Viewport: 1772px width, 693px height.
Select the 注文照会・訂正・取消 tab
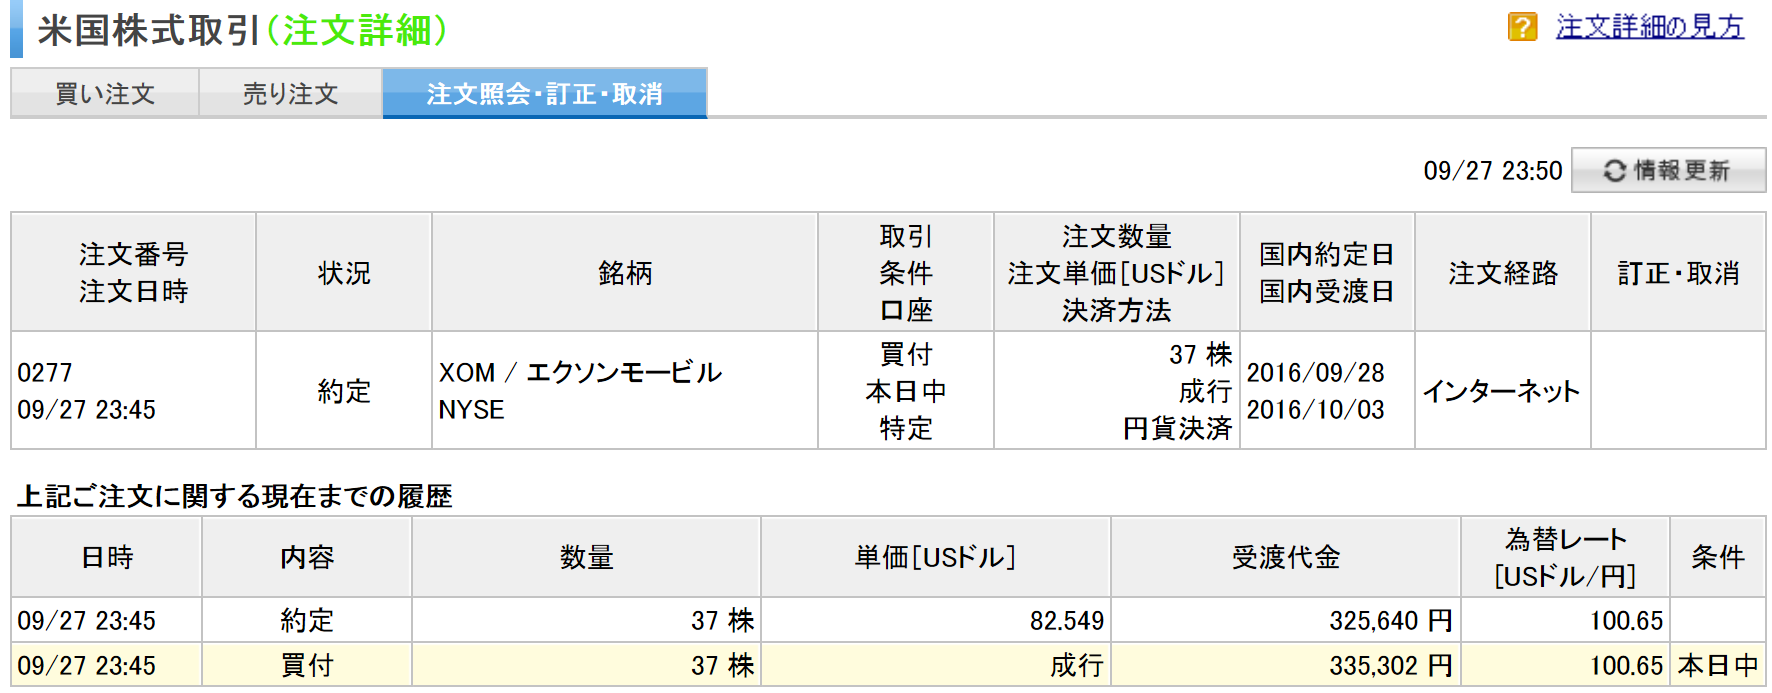544,94
